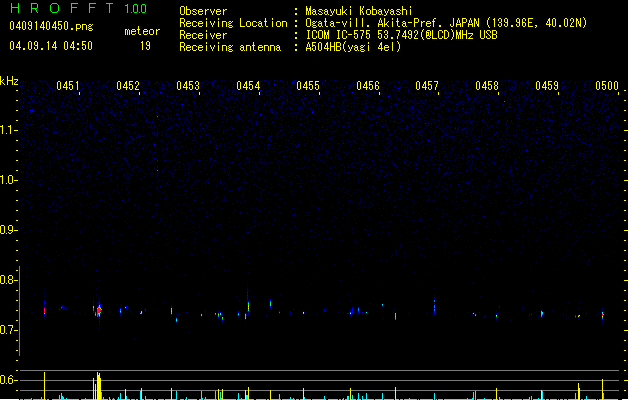Viewport: 629px width, 400px height.
Task: Click the 1.0 kHz axis label
Action: (9, 180)
